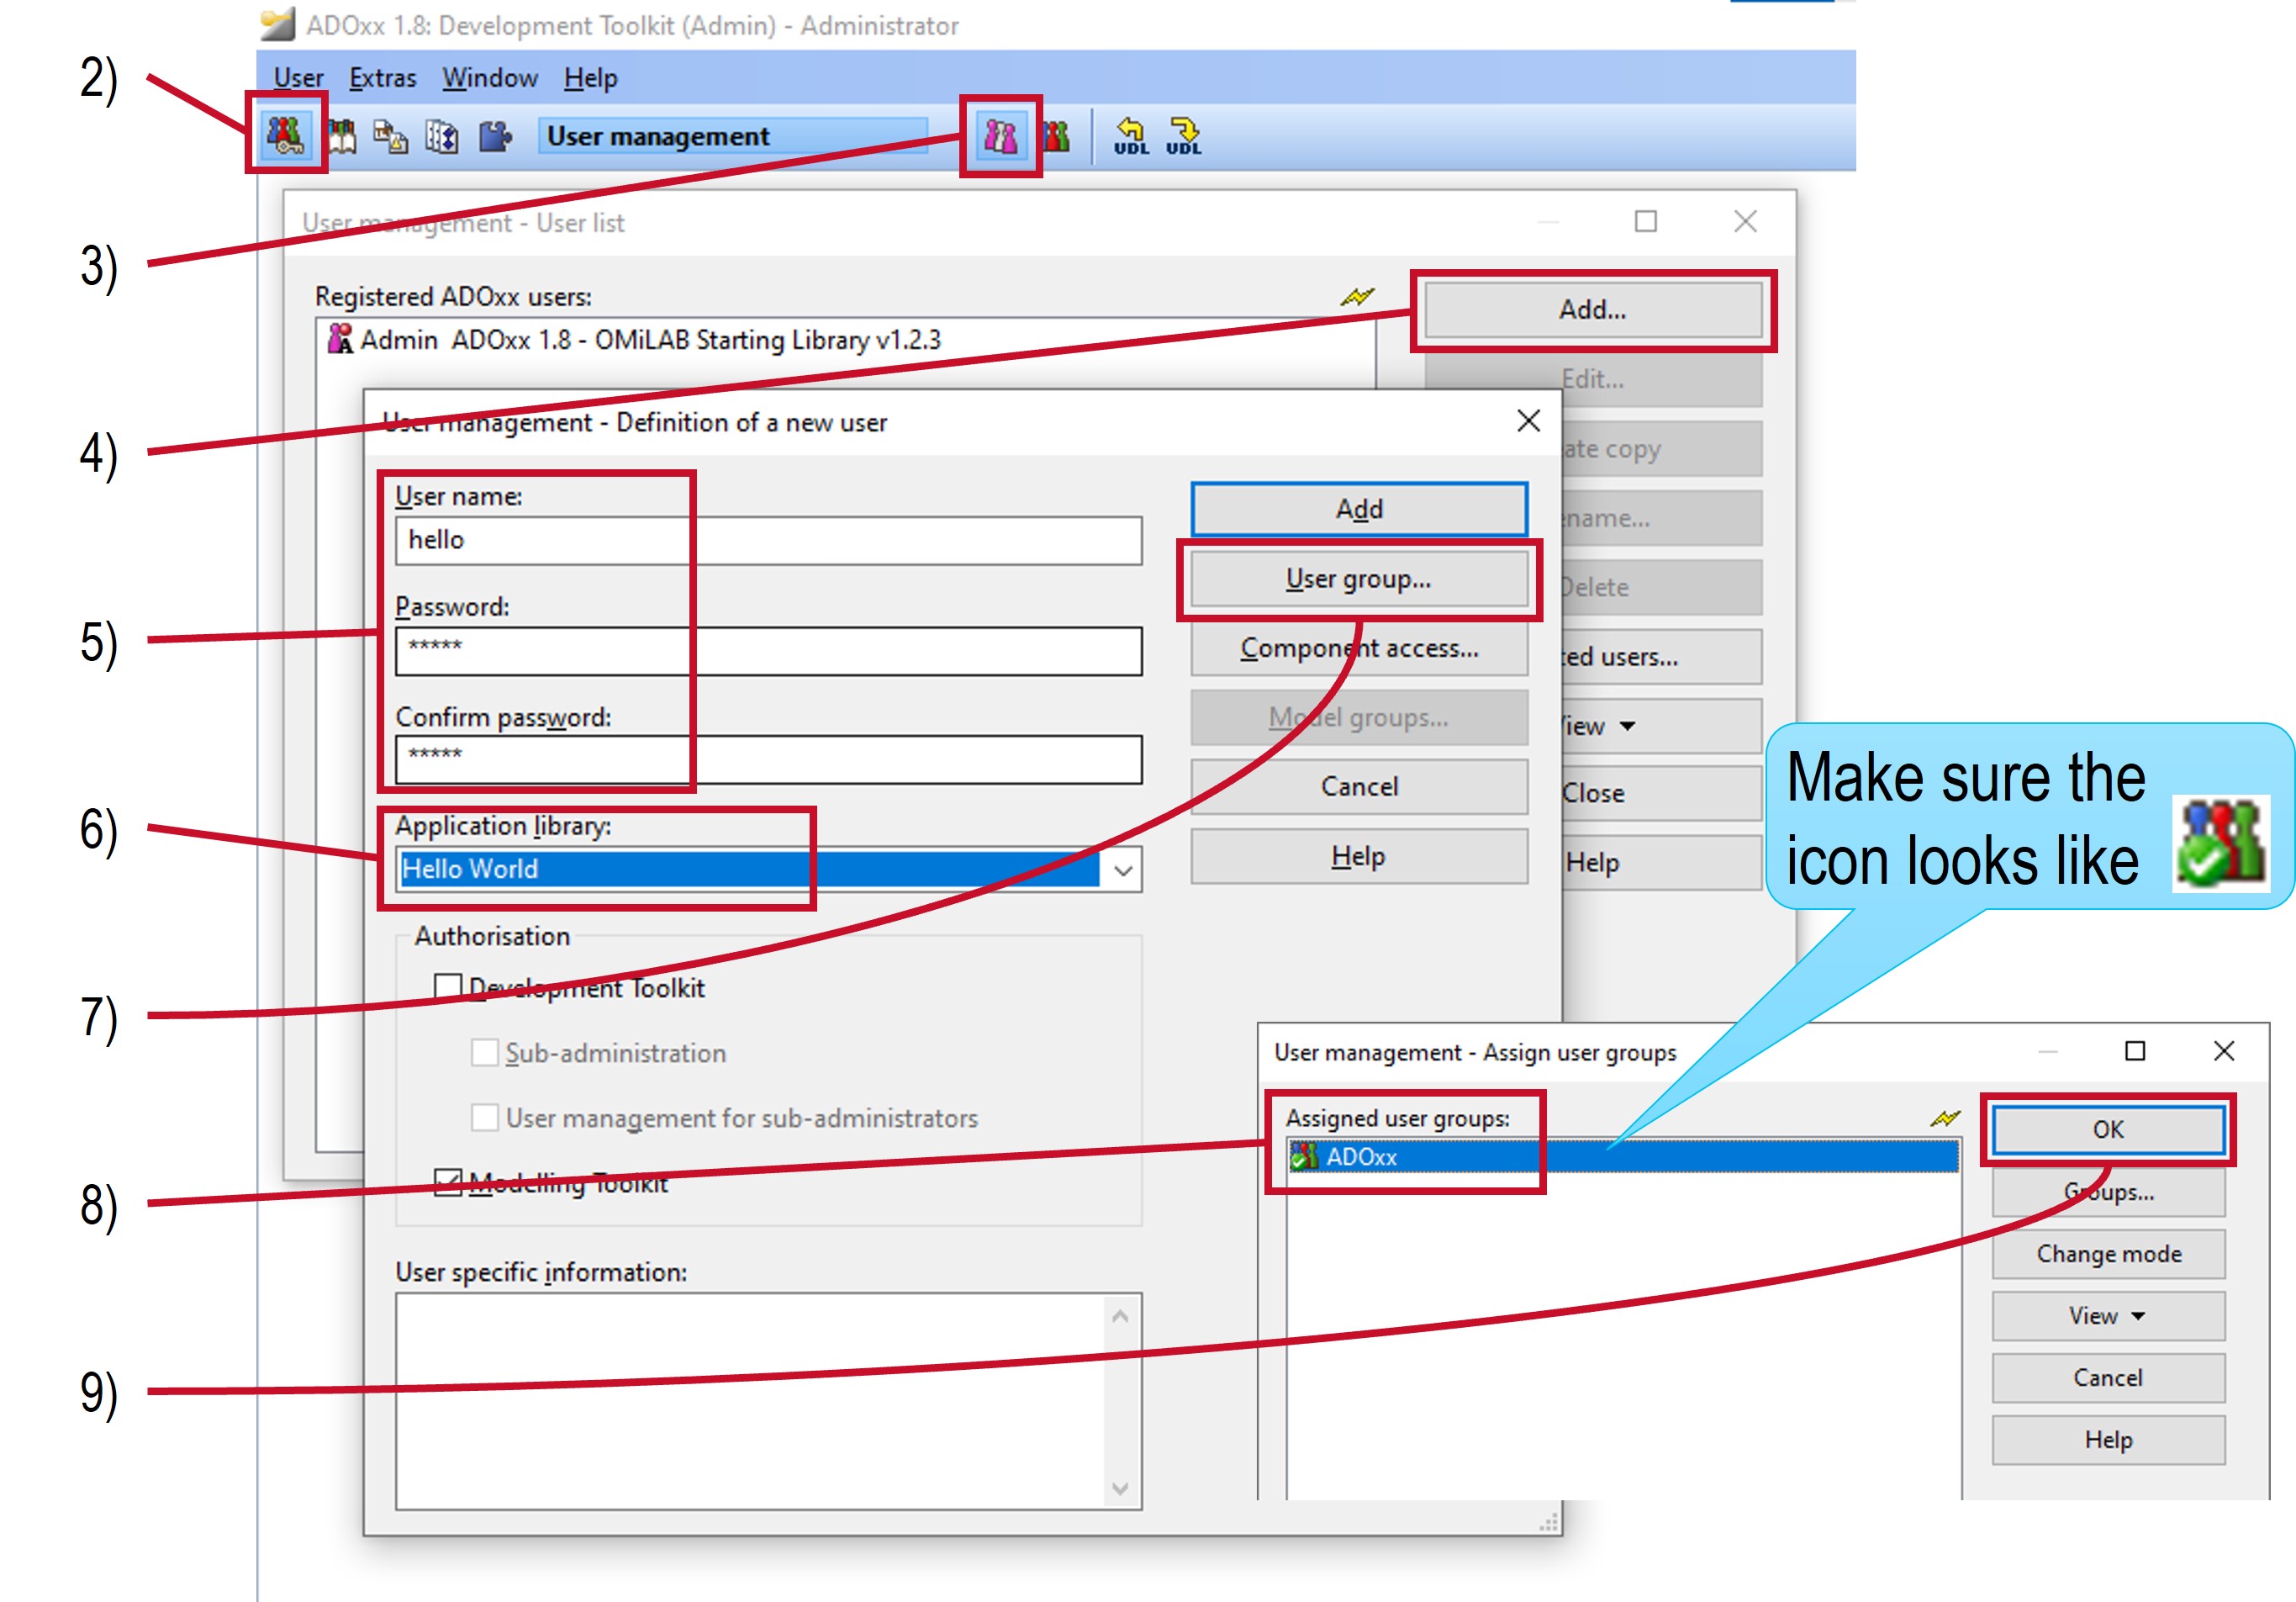
Task: Close the Definition of a new user dialog
Action: pyautogui.click(x=1528, y=421)
